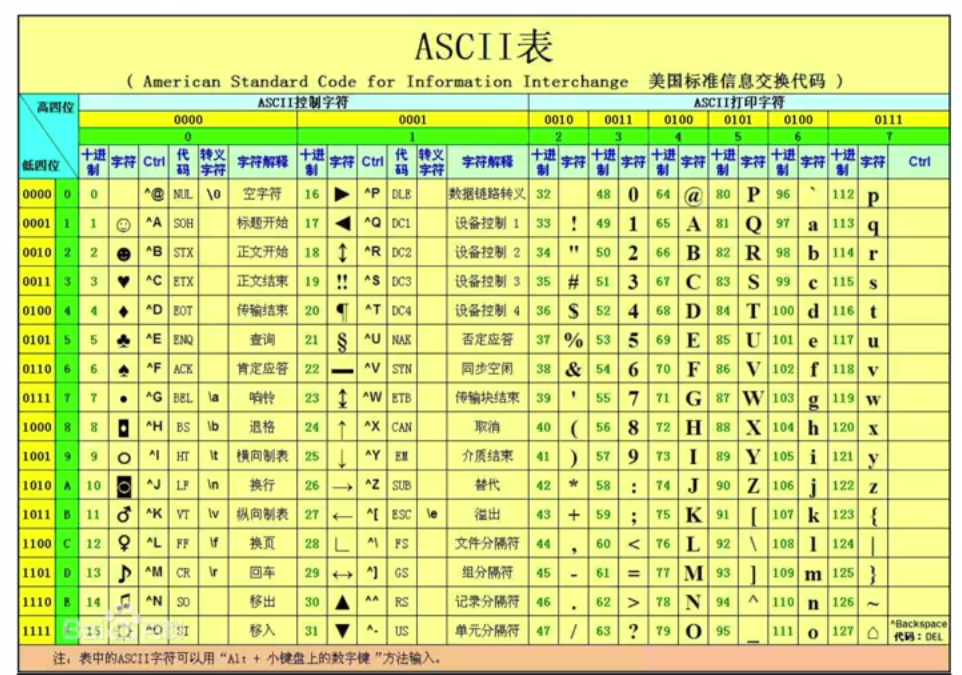Click the female sign symbol

tap(123, 544)
